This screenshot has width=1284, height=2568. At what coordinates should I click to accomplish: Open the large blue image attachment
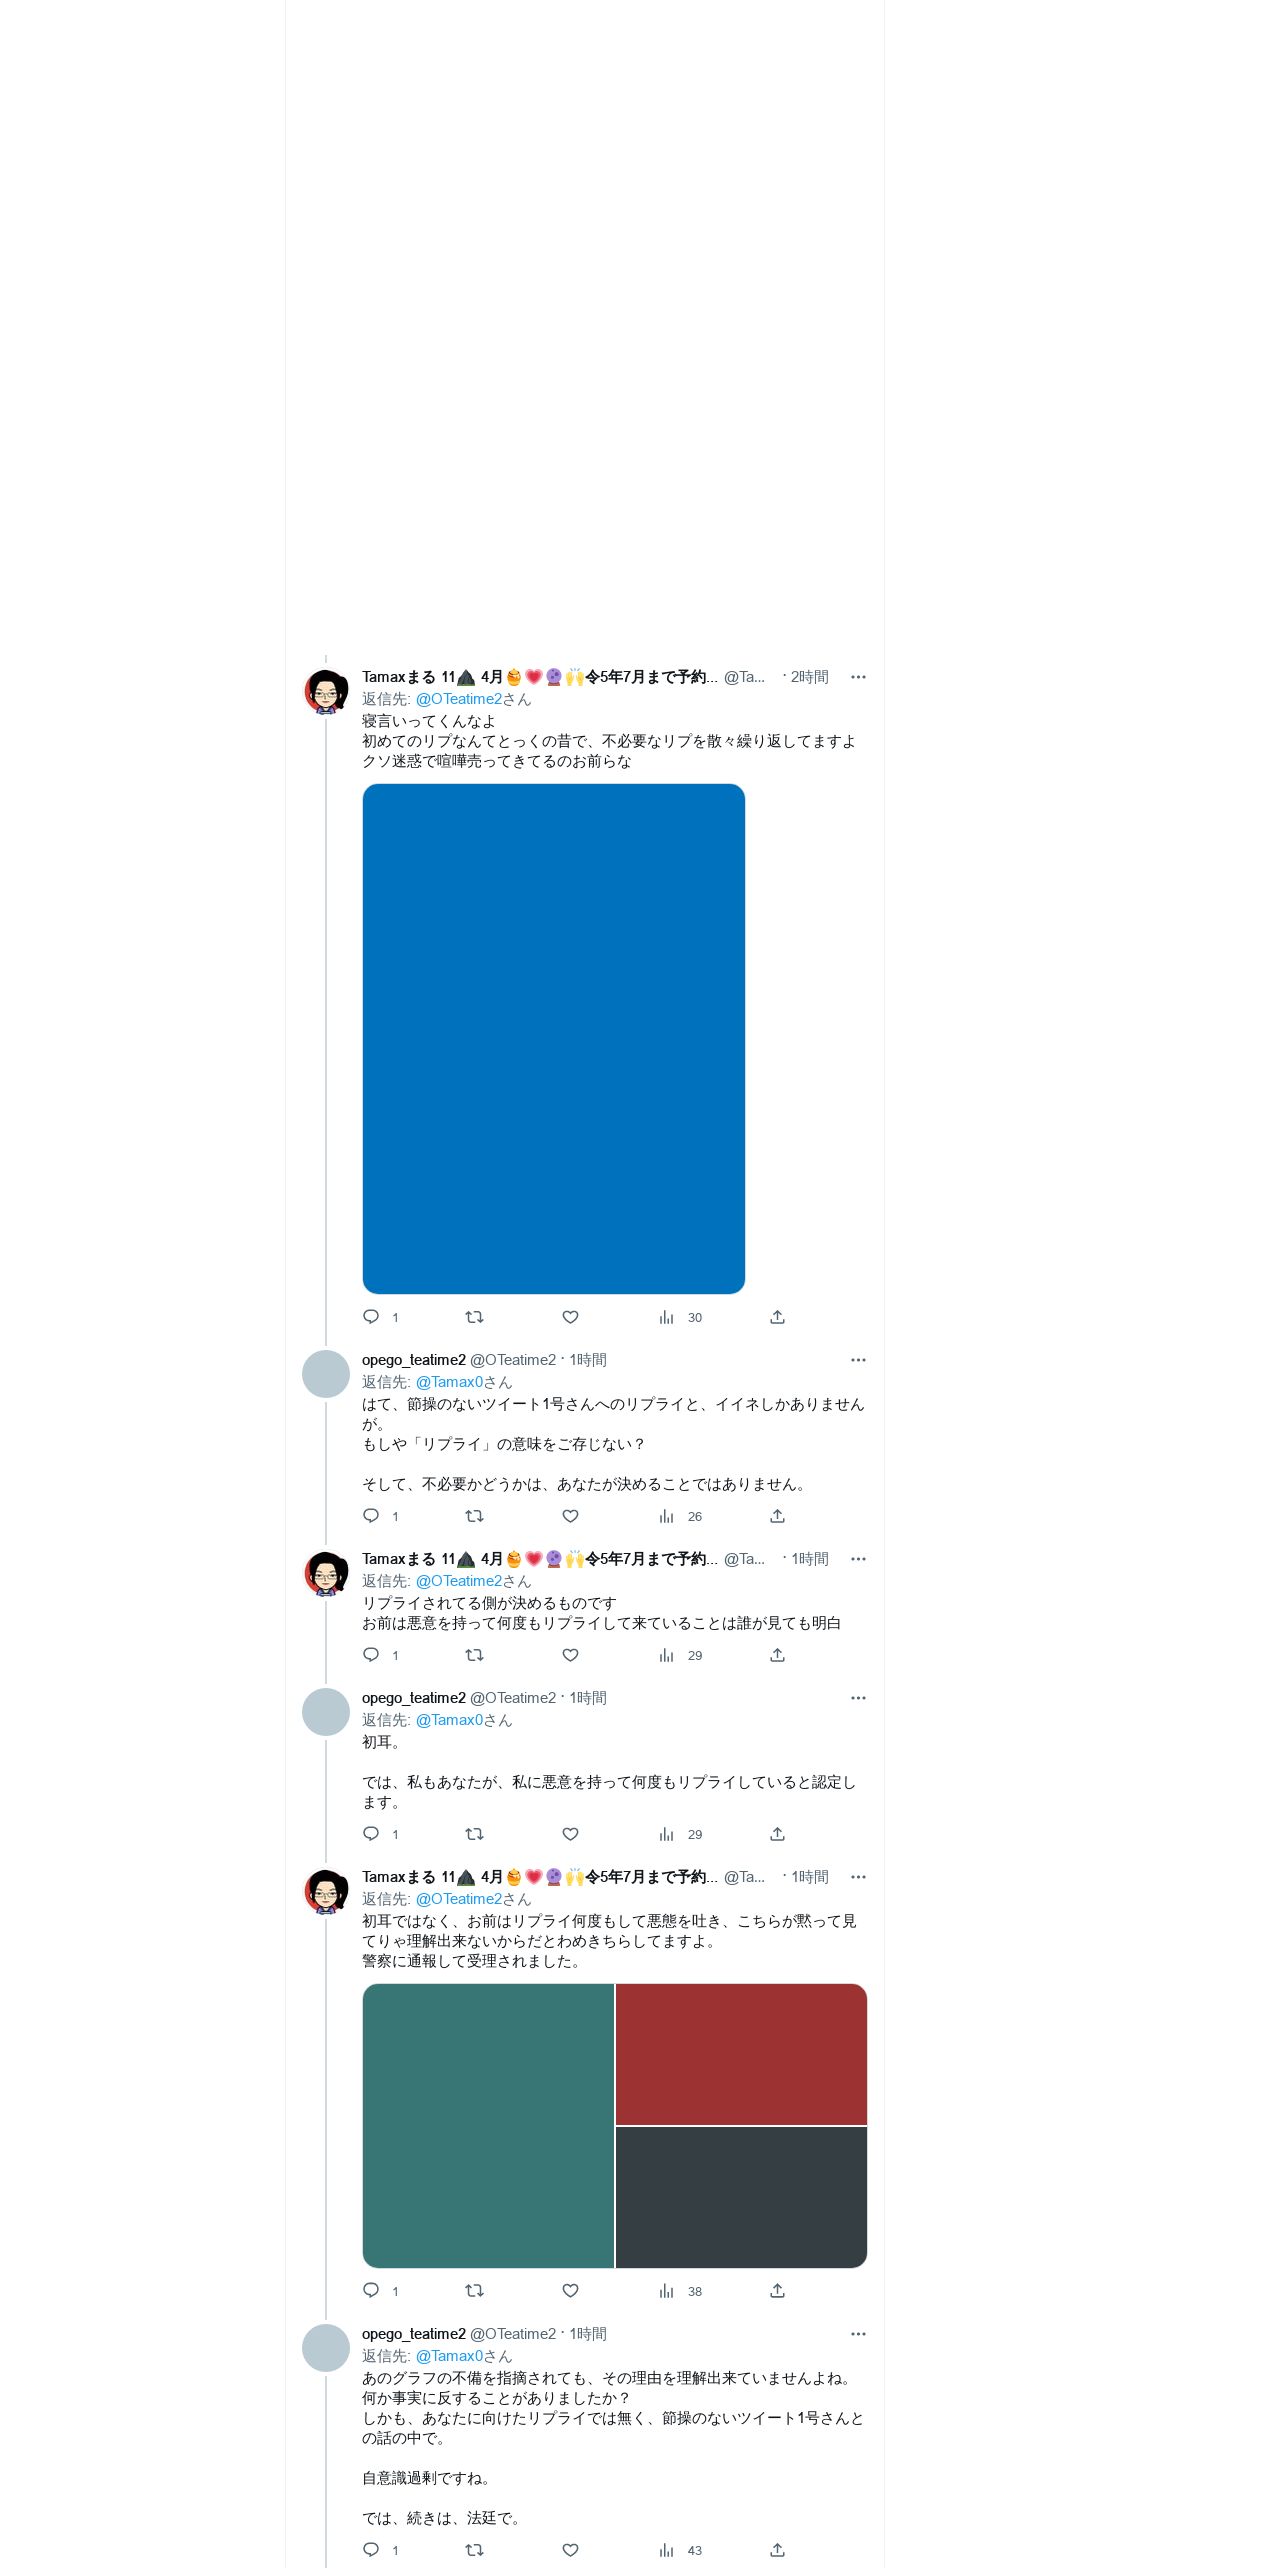pyautogui.click(x=554, y=1039)
